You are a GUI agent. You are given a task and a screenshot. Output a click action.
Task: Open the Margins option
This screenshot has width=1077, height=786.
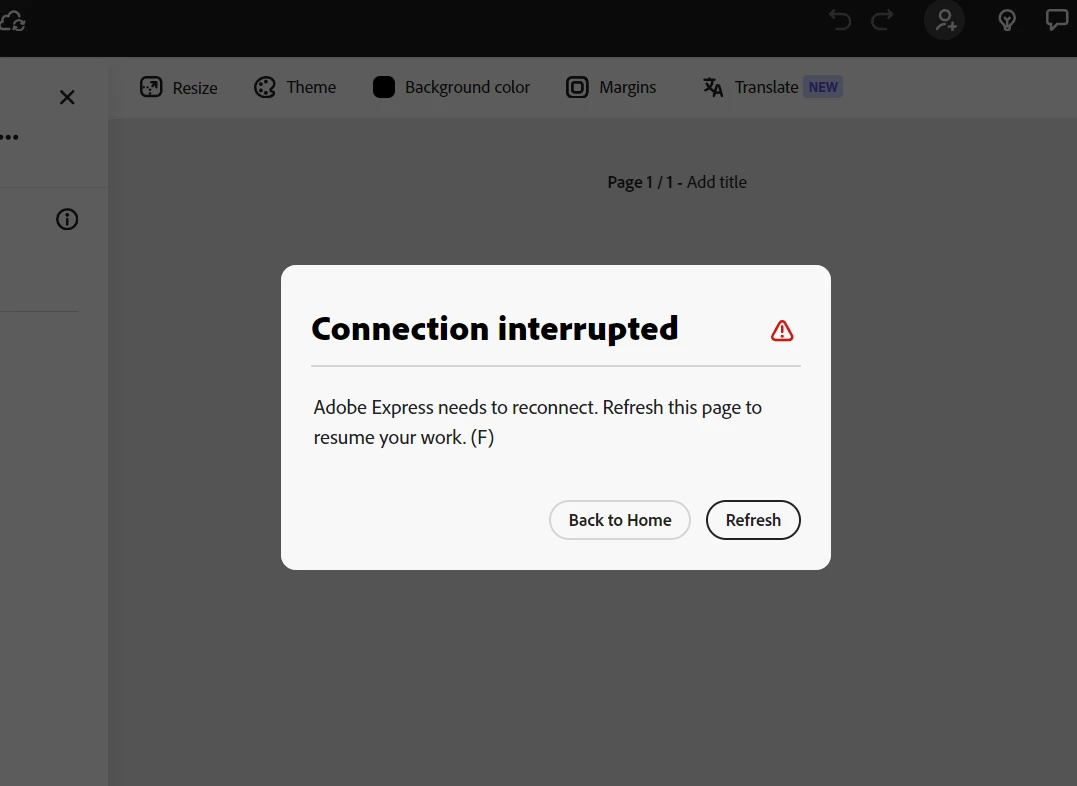point(611,87)
